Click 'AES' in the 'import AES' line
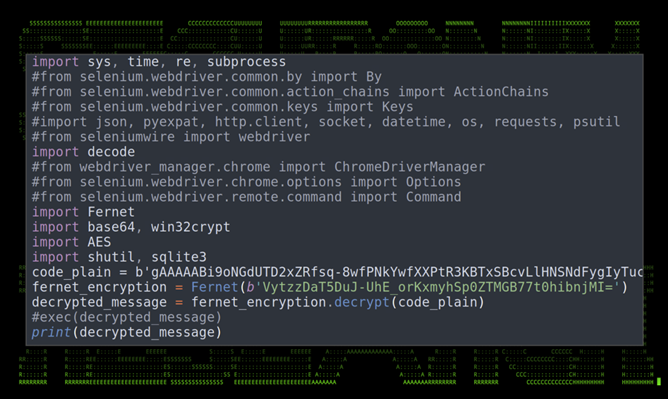Image resolution: width=668 pixels, height=399 pixels. pos(99,242)
